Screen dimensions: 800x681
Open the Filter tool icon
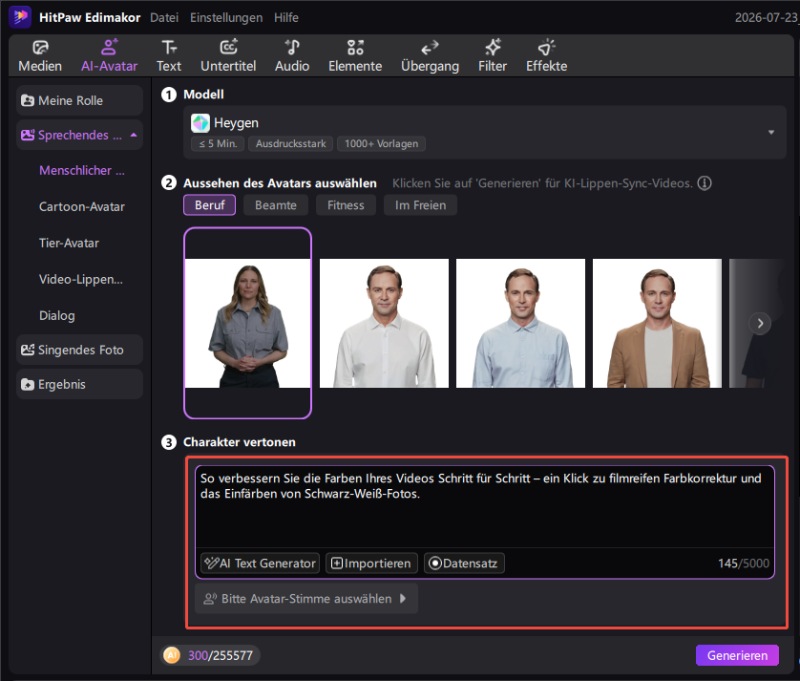click(492, 47)
